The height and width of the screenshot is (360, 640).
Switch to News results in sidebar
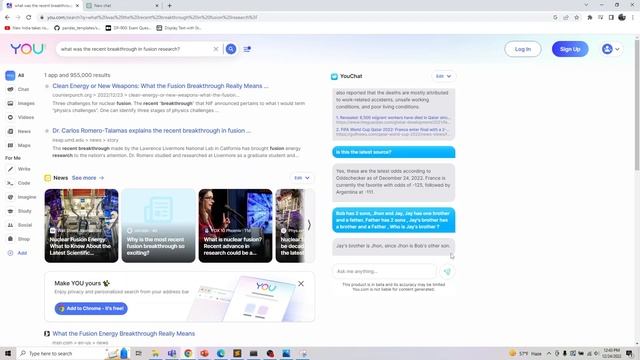19,131
